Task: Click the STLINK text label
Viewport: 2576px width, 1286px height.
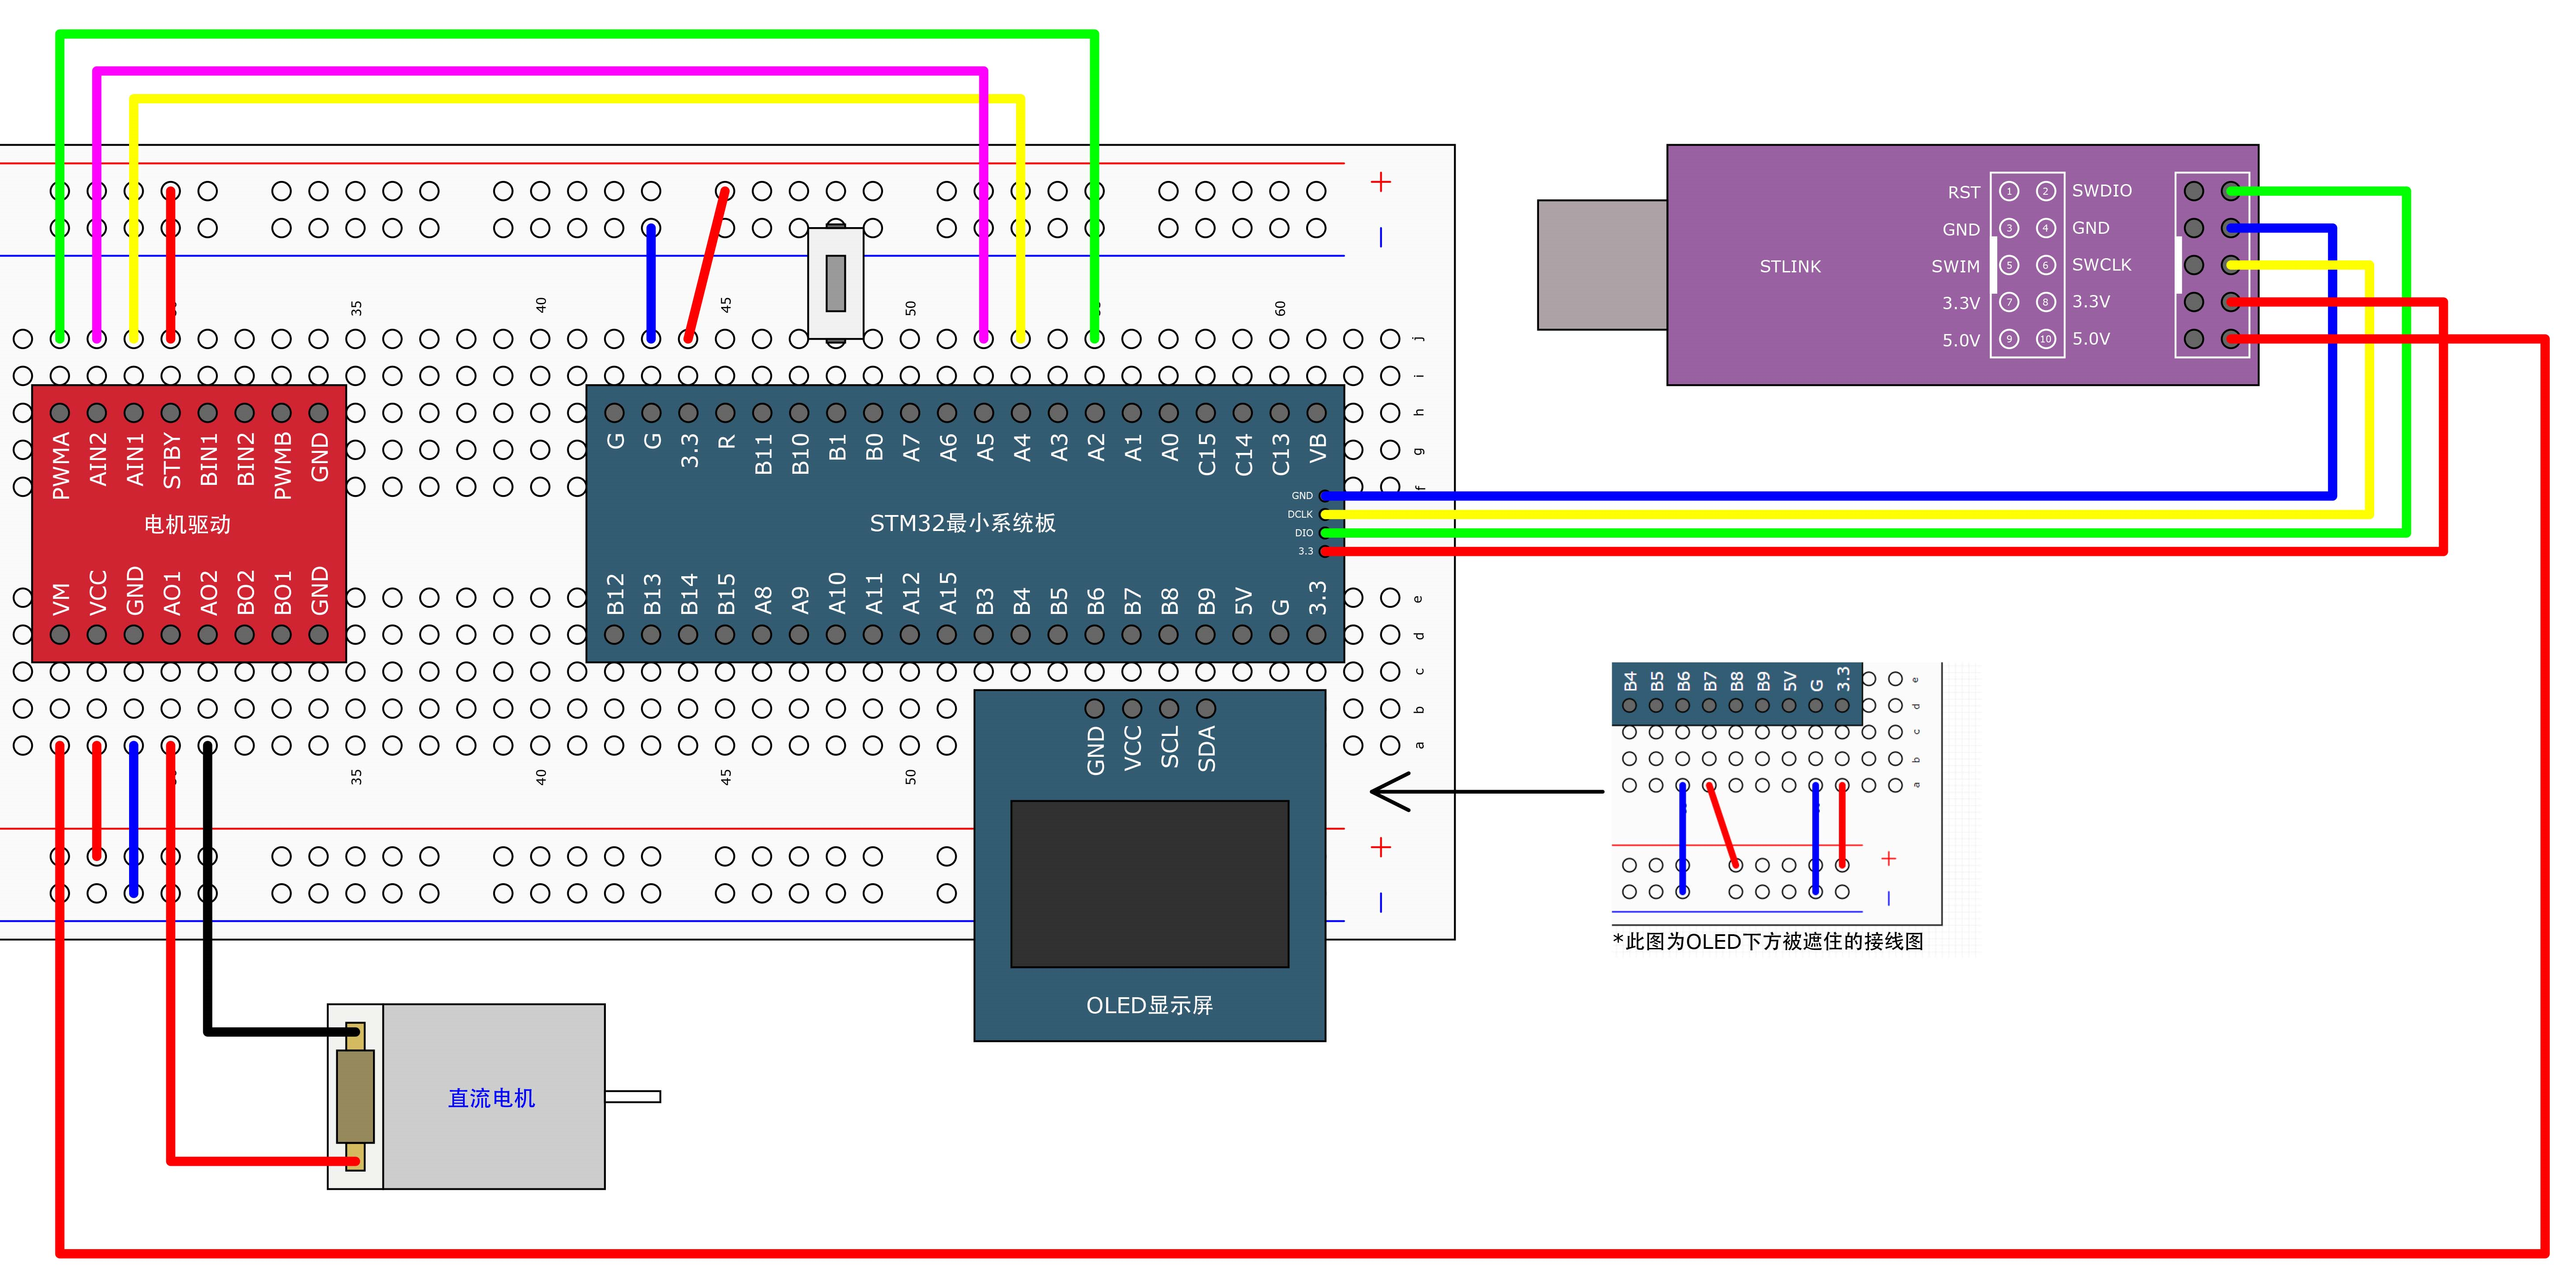Action: click(x=1790, y=266)
